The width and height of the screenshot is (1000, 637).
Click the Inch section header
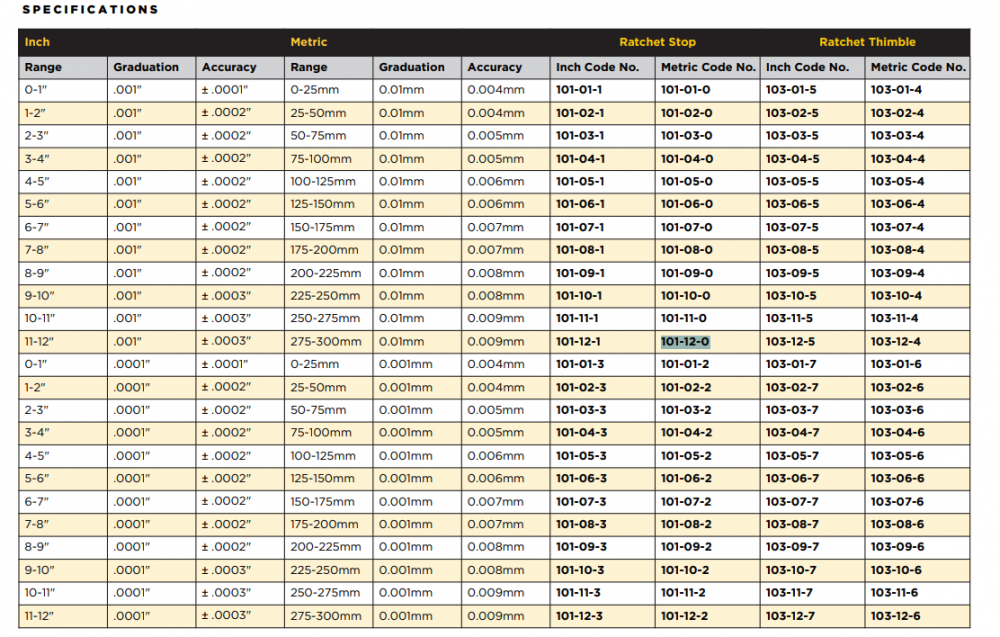click(37, 42)
